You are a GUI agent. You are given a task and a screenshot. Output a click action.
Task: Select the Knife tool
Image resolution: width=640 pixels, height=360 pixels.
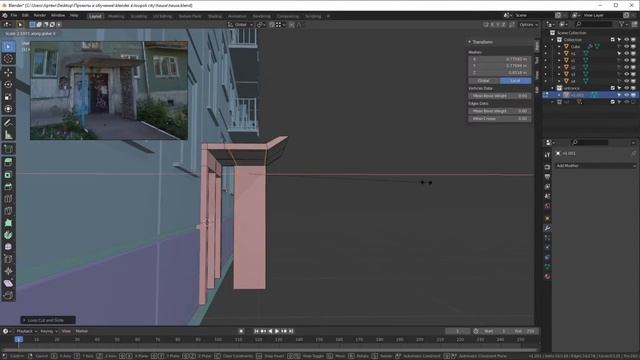[x=8, y=211]
